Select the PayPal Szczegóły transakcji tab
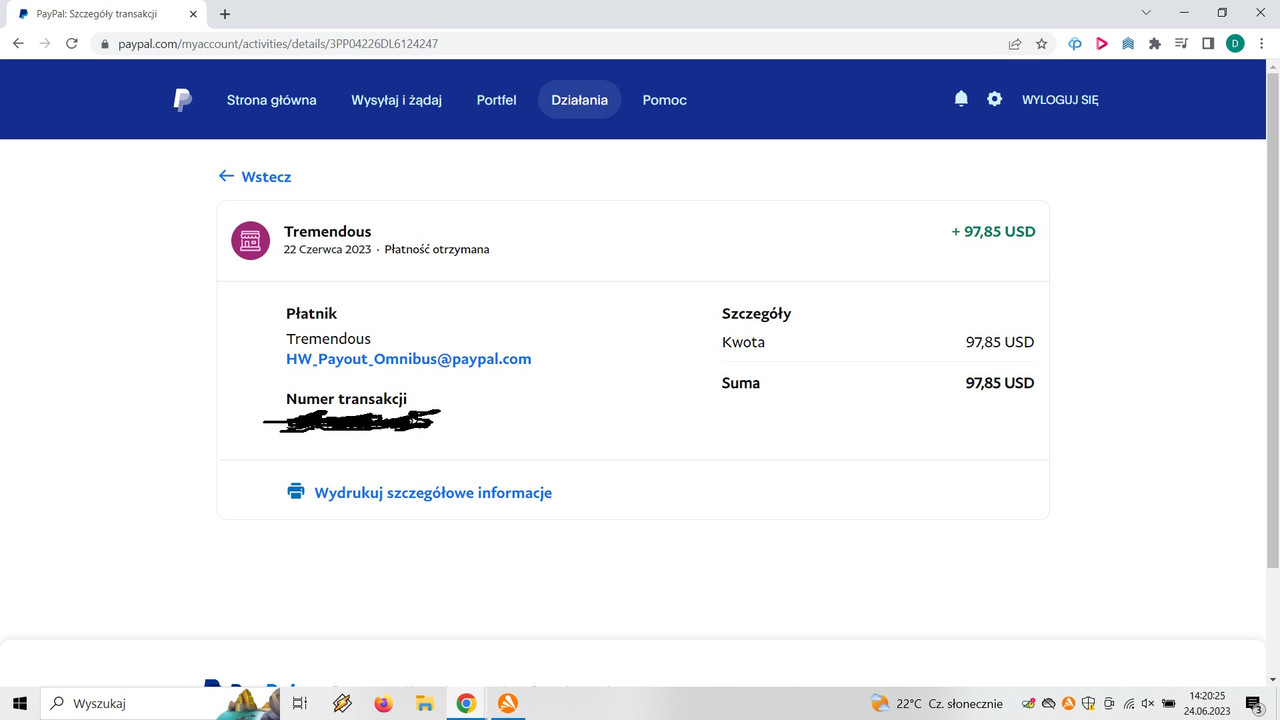The image size is (1280, 720). [x=108, y=14]
